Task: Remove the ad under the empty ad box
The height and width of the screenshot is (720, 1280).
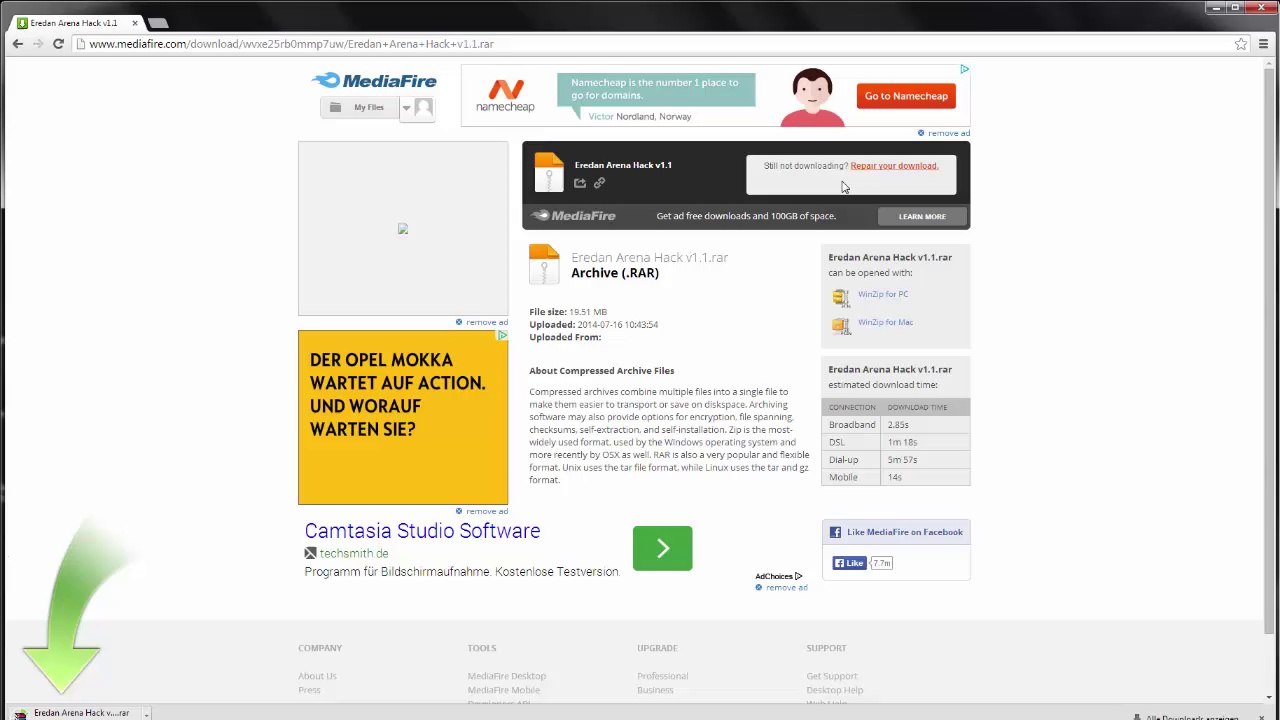Action: (482, 322)
